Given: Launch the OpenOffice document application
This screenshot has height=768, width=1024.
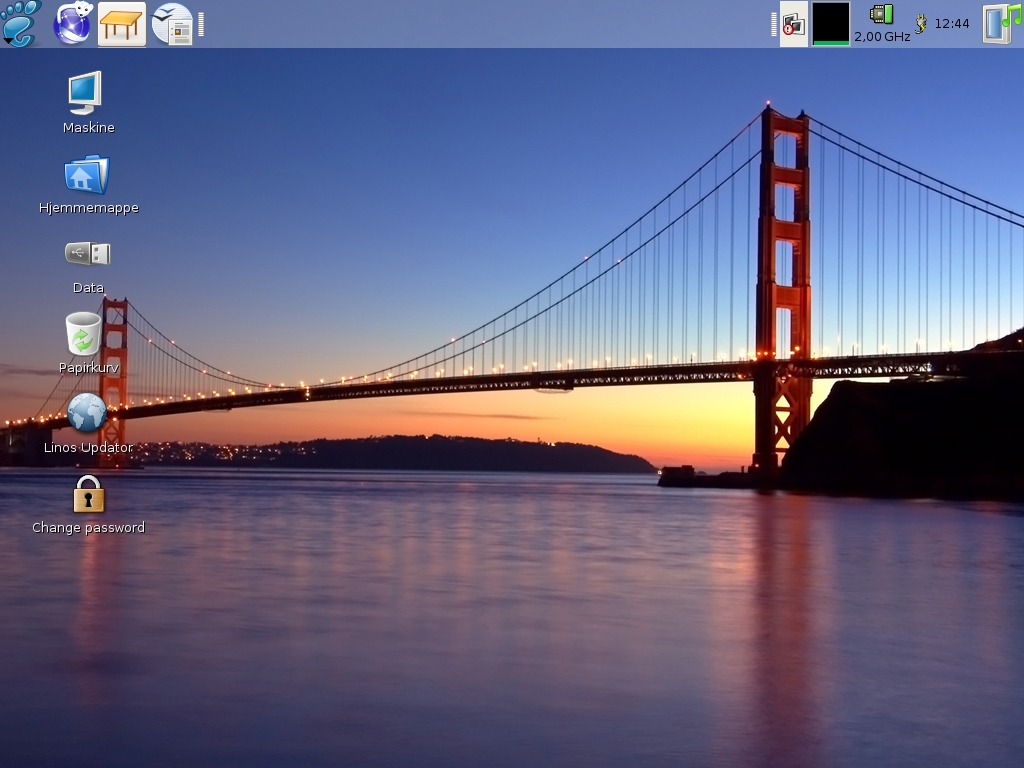Looking at the screenshot, I should [x=172, y=23].
